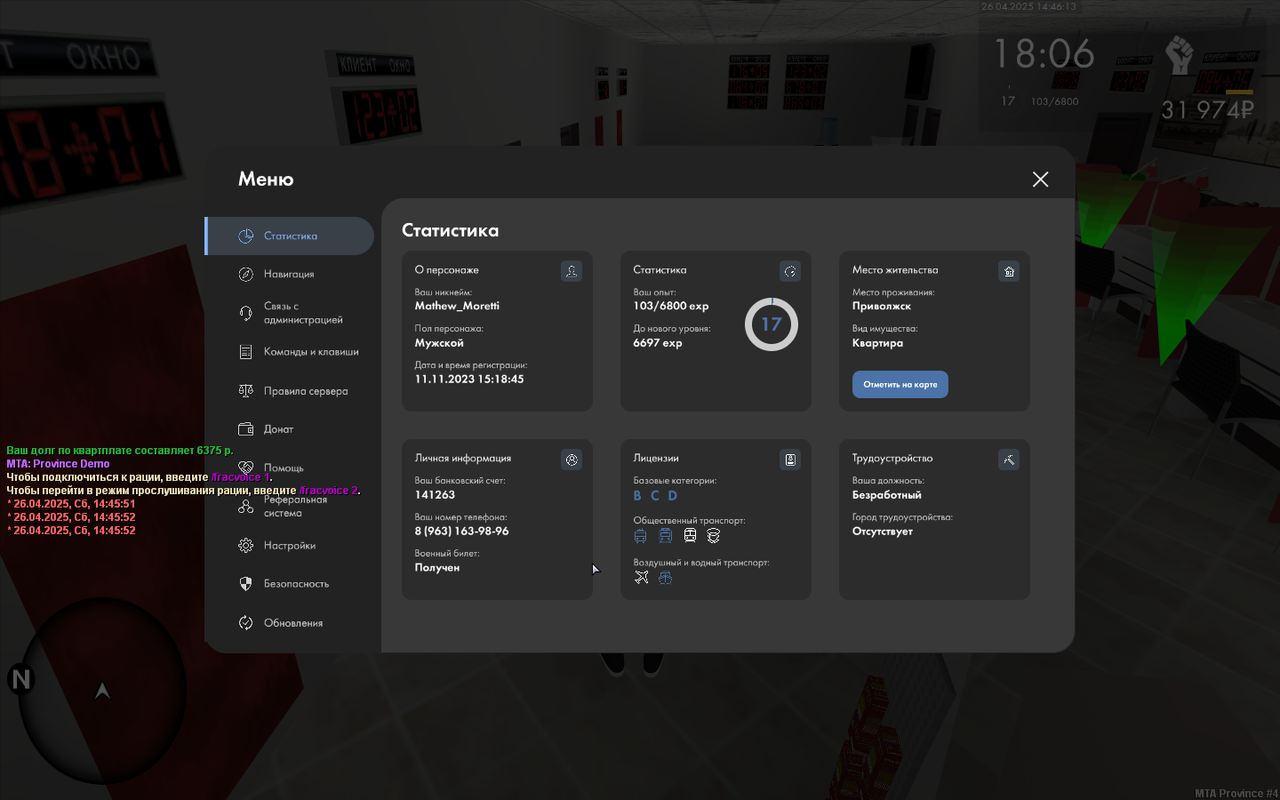
Task: Click the gauge icon in Статистика card
Action: [x=790, y=271]
